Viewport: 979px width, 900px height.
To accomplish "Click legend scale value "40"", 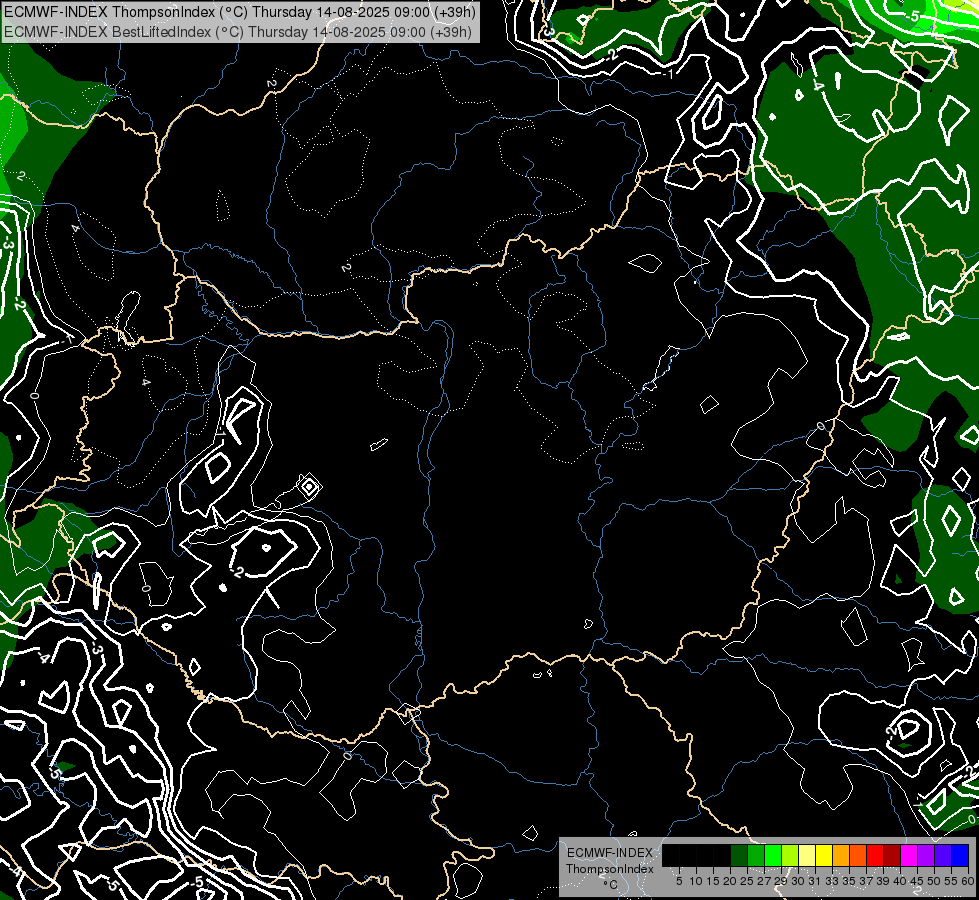I will tap(900, 881).
